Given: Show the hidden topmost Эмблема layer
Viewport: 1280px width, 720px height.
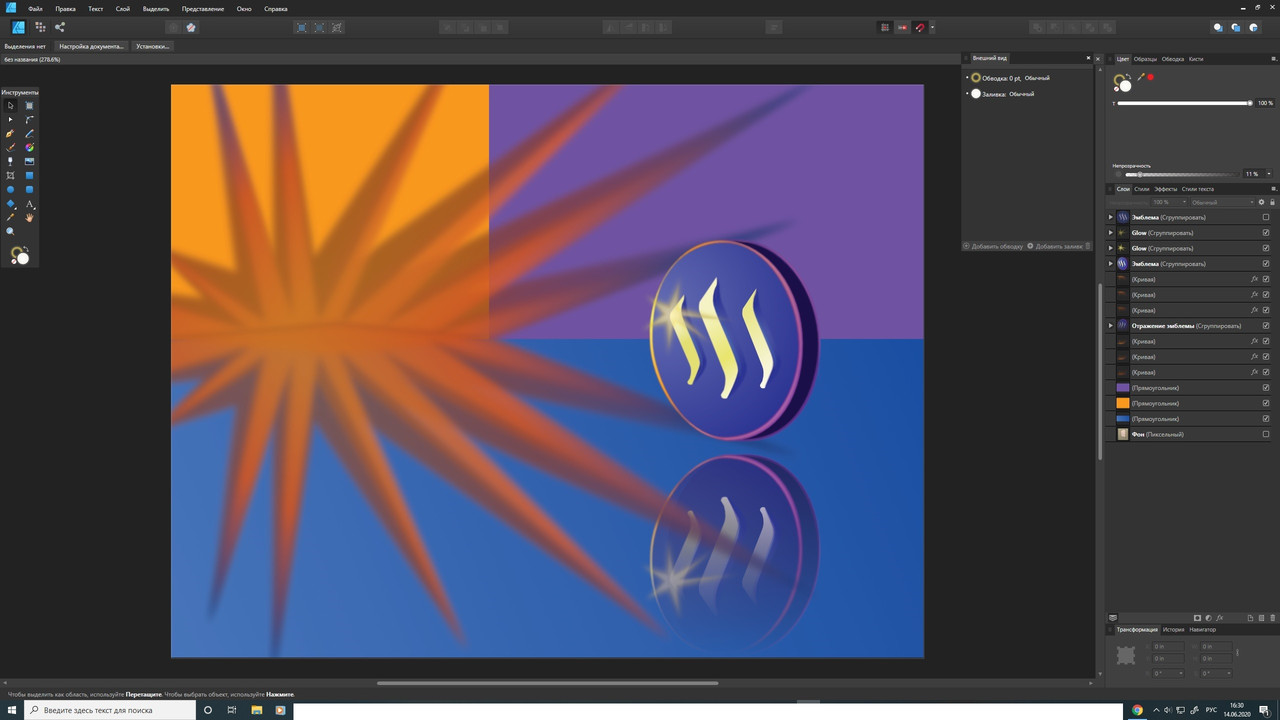Looking at the screenshot, I should point(1266,217).
